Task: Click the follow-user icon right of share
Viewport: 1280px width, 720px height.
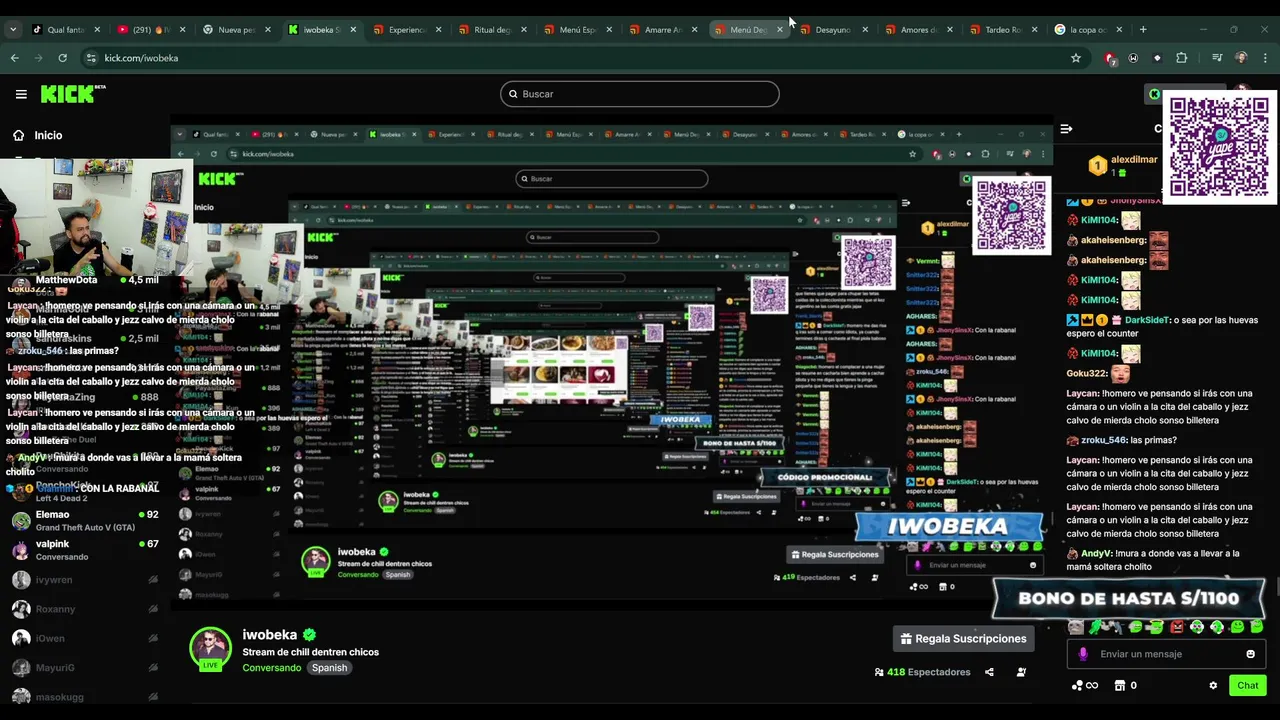Action: pos(1021,672)
